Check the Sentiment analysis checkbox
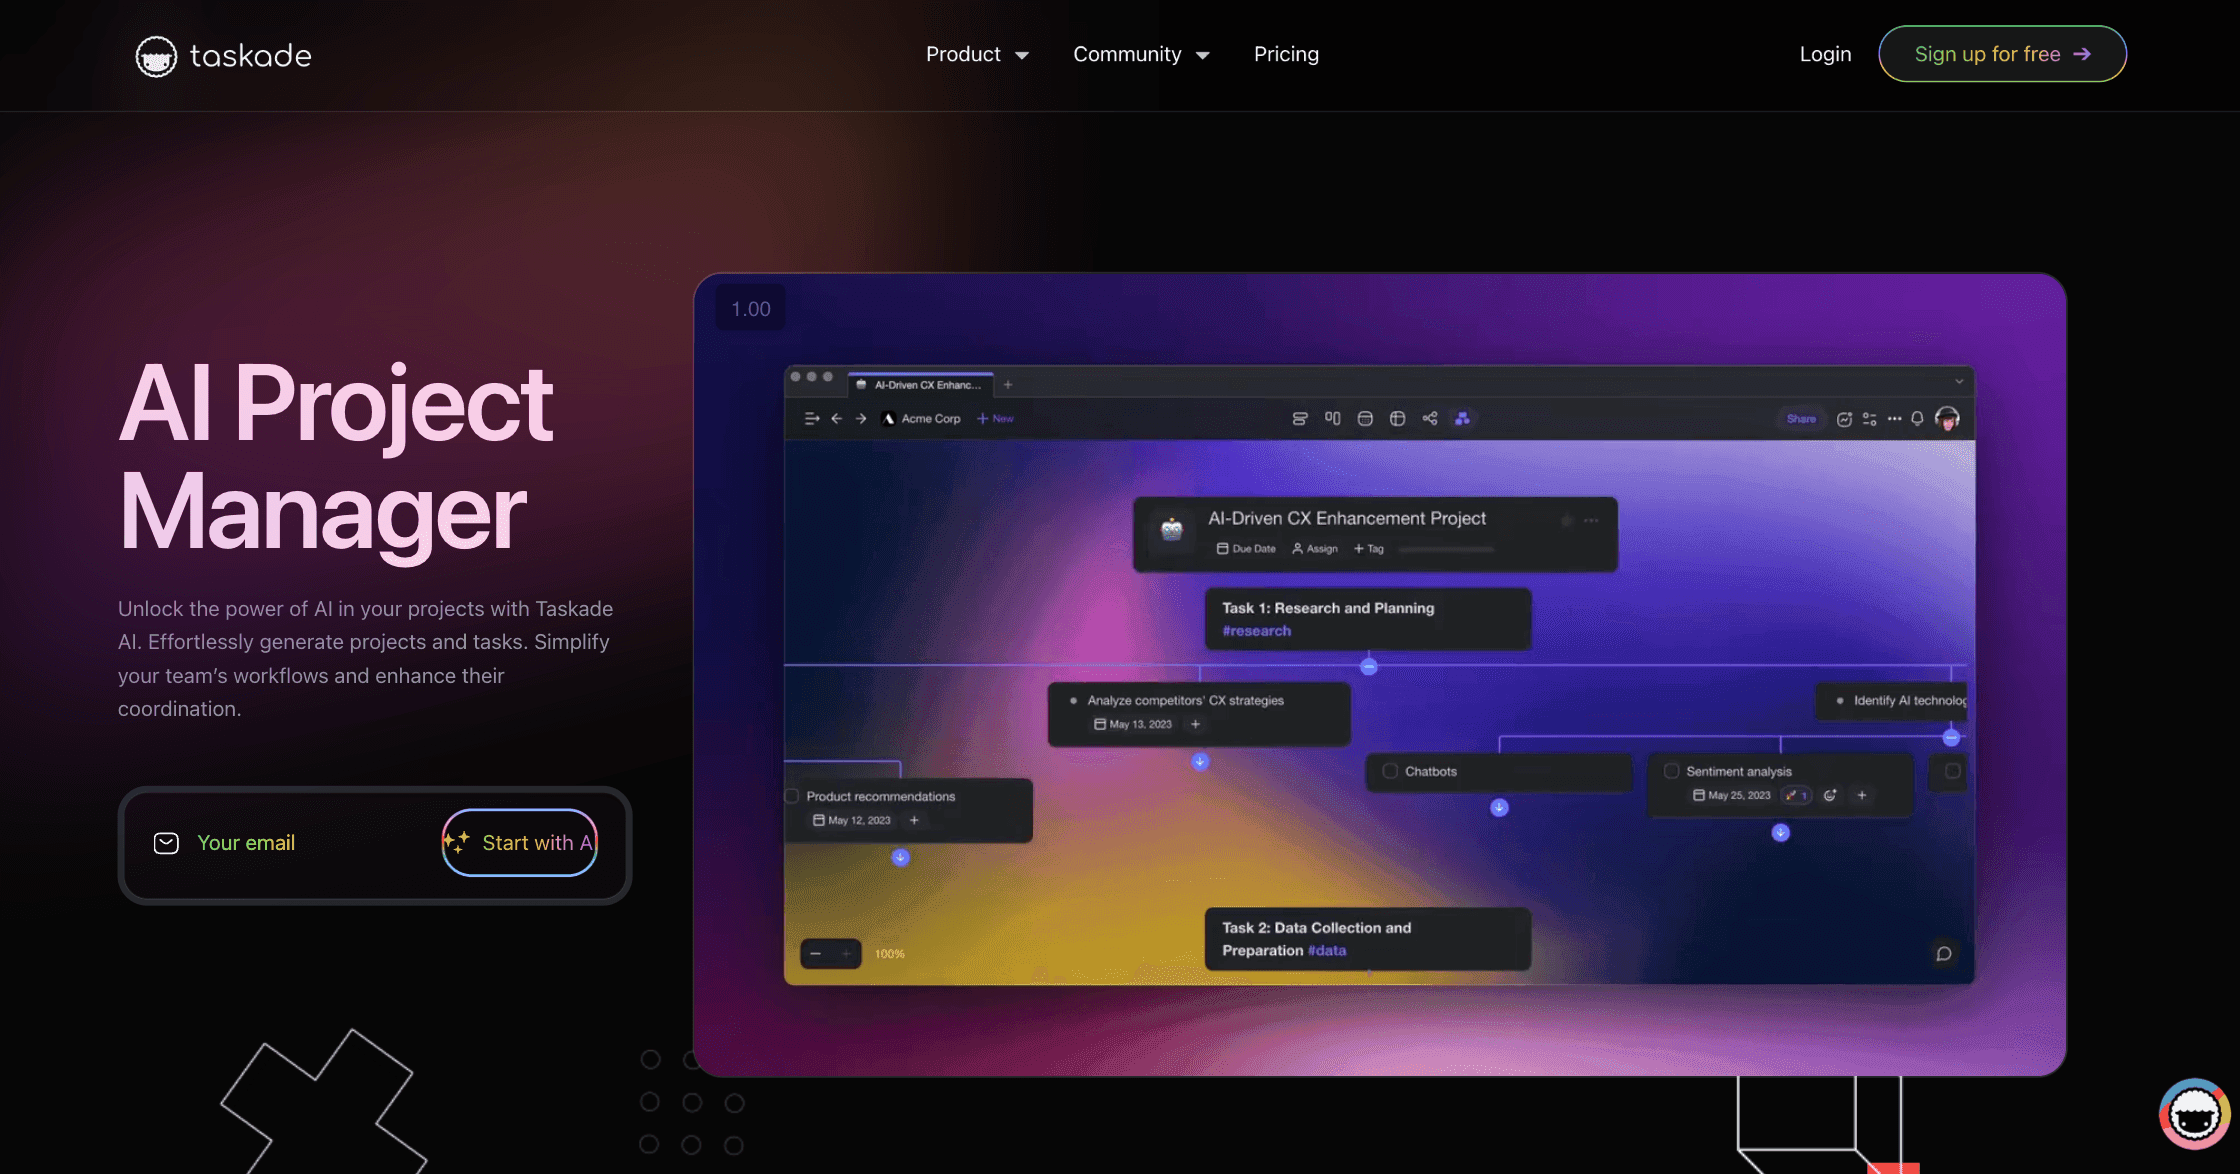The width and height of the screenshot is (2240, 1174). [x=1671, y=771]
